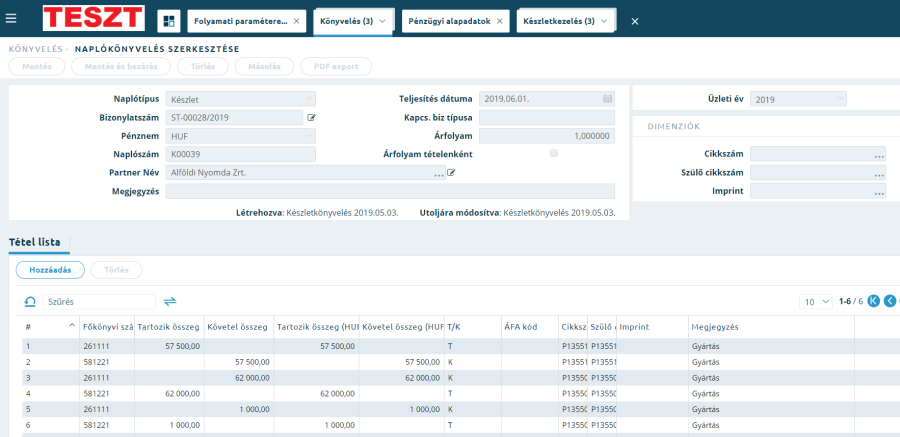Open Cikkszám dimension lookup ellipsis
This screenshot has height=437, width=900.
(879, 154)
